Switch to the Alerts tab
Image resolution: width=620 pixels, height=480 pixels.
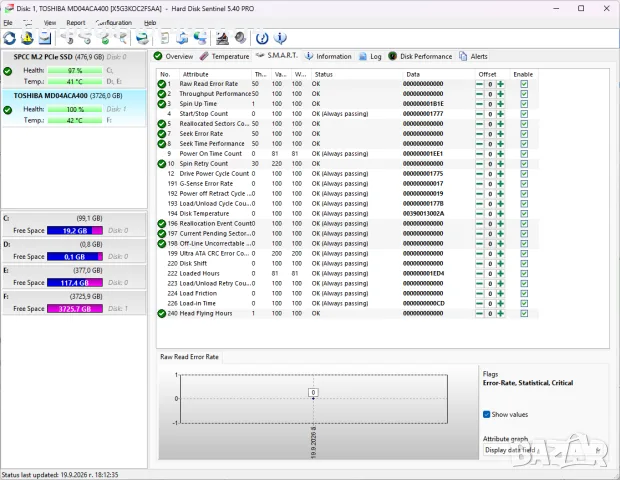pyautogui.click(x=473, y=57)
